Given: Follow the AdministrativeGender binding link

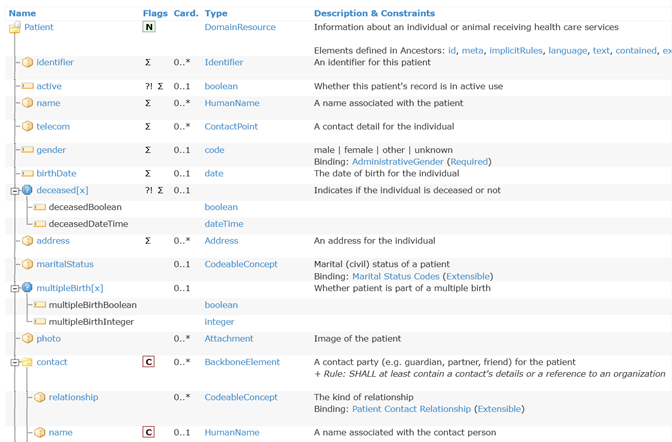Looking at the screenshot, I should 397,162.
